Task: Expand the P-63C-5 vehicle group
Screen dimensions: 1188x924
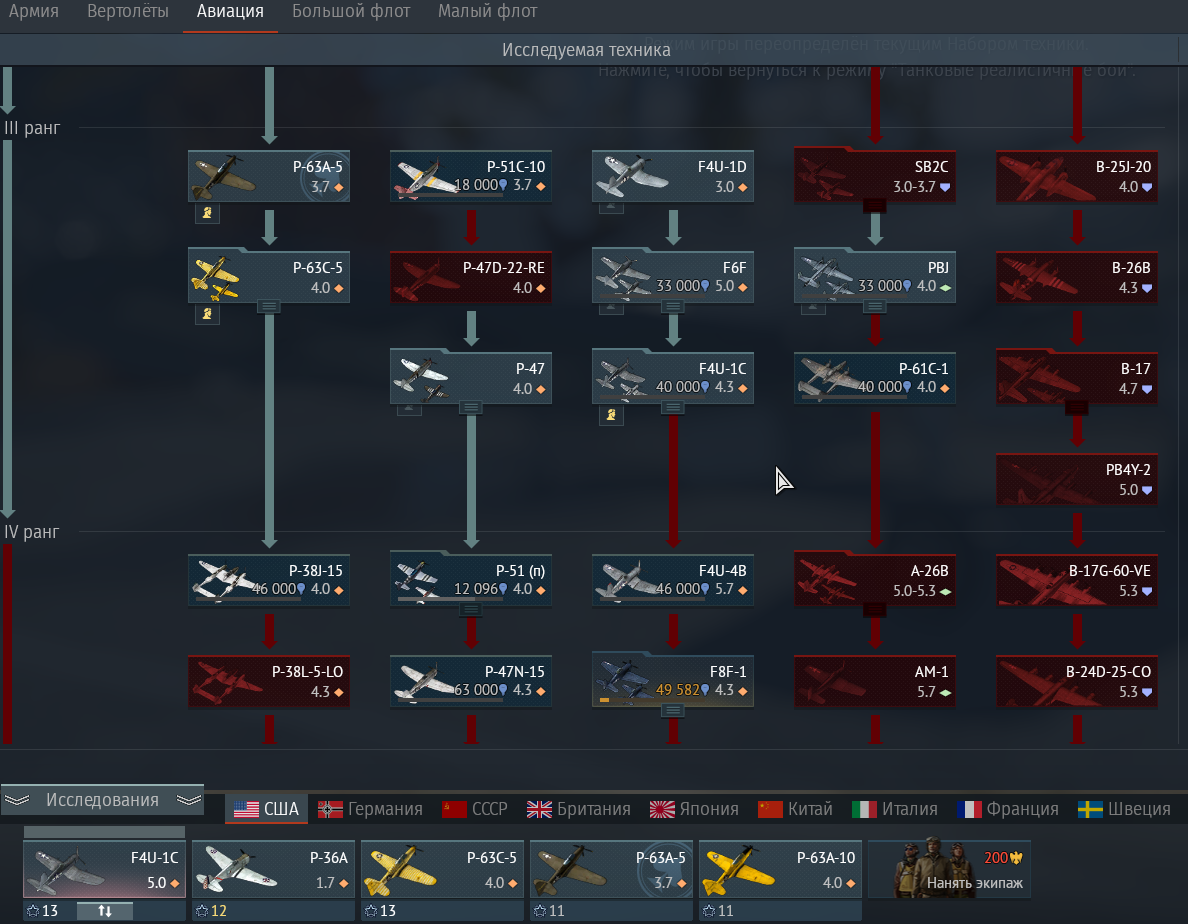Action: click(x=269, y=306)
